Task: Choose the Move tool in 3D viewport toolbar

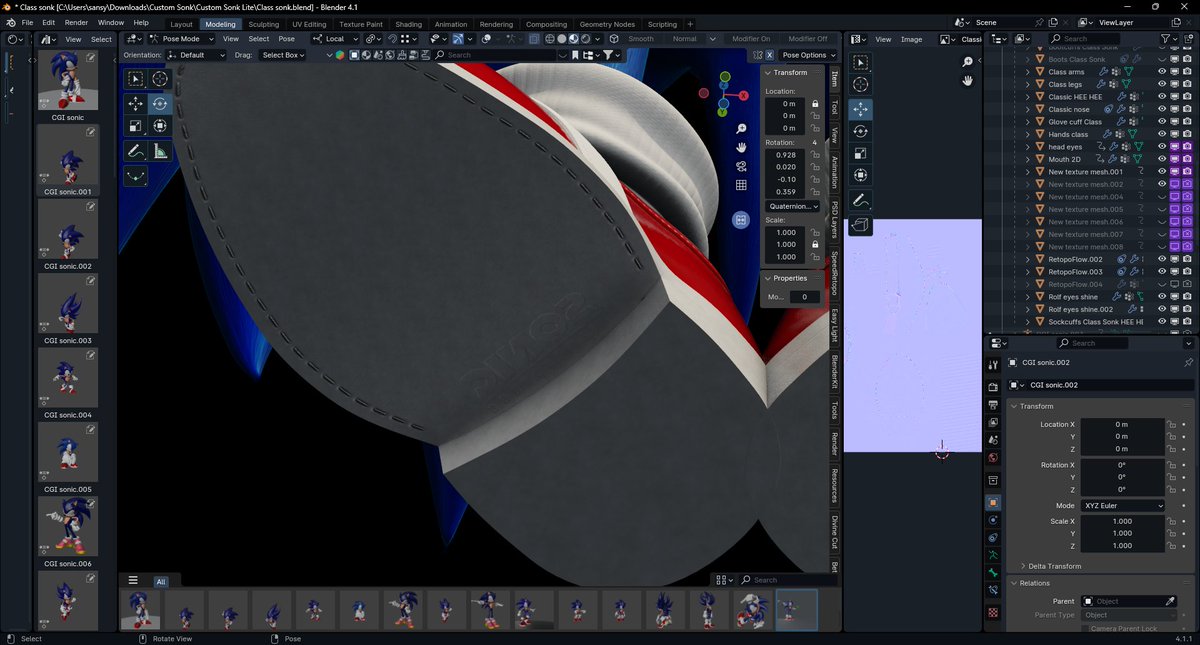Action: click(136, 103)
